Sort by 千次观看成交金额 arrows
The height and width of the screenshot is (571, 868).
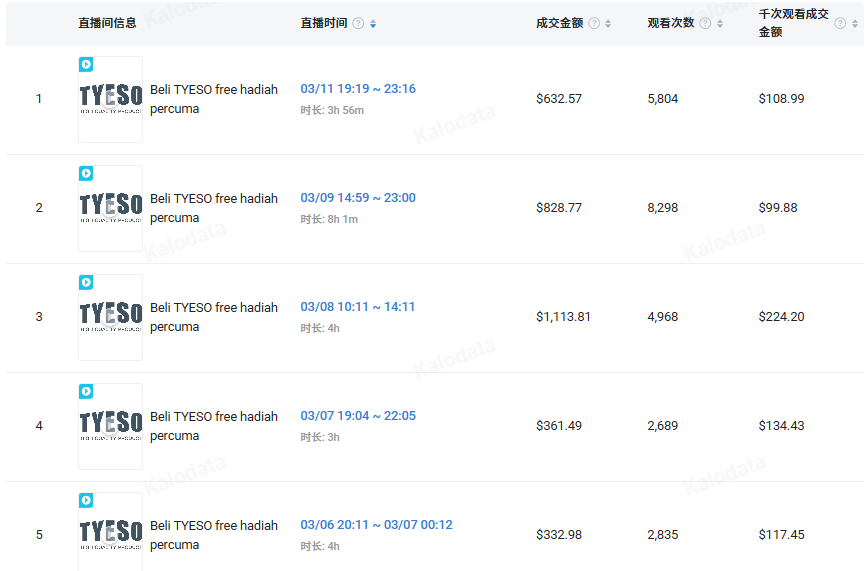854,24
